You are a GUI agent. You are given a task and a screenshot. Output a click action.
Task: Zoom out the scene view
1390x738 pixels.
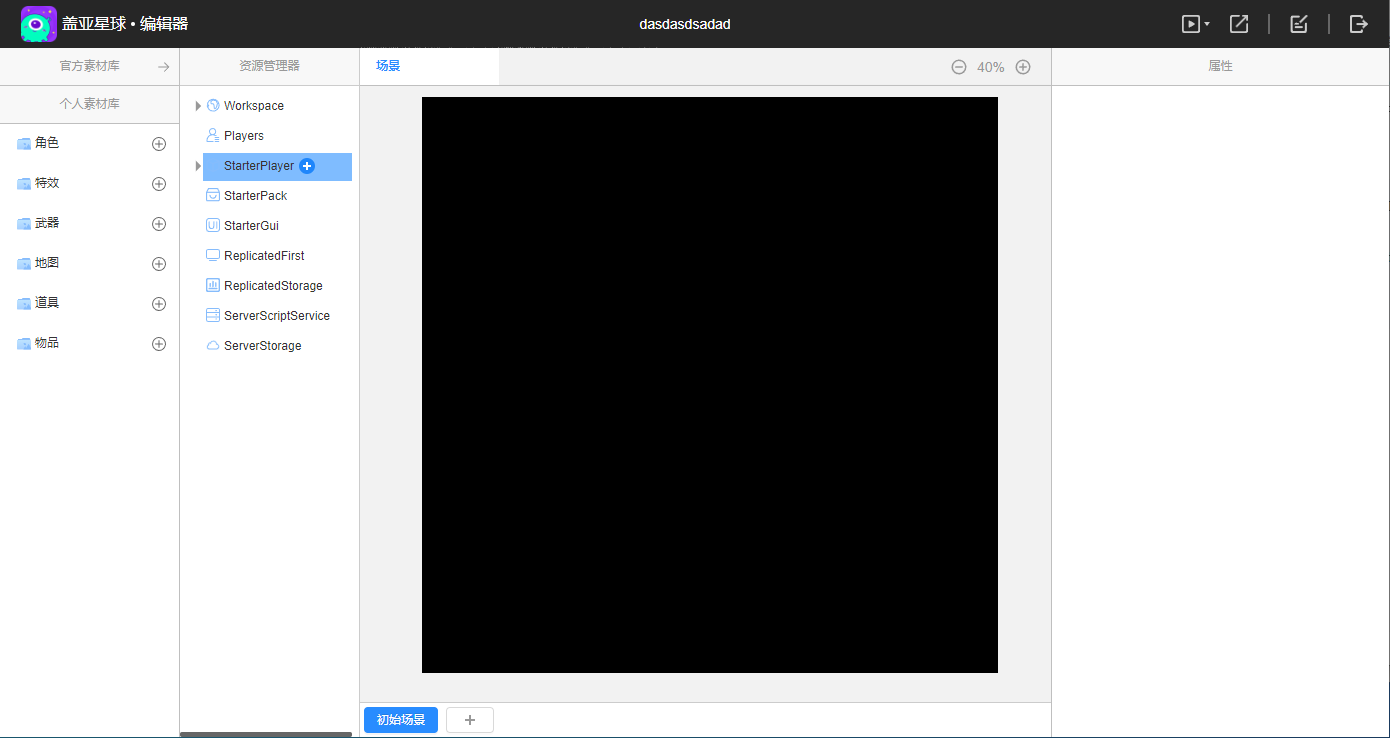coord(959,67)
